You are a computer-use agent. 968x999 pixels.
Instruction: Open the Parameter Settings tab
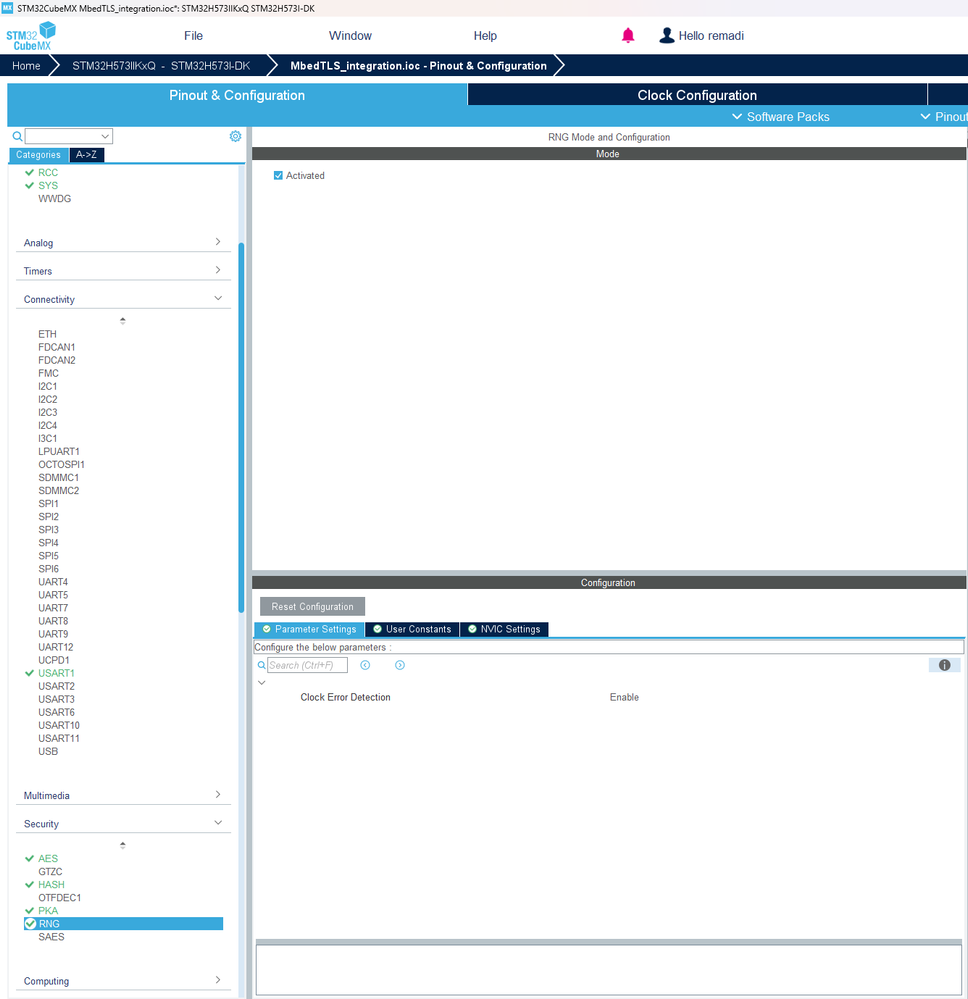(x=310, y=629)
